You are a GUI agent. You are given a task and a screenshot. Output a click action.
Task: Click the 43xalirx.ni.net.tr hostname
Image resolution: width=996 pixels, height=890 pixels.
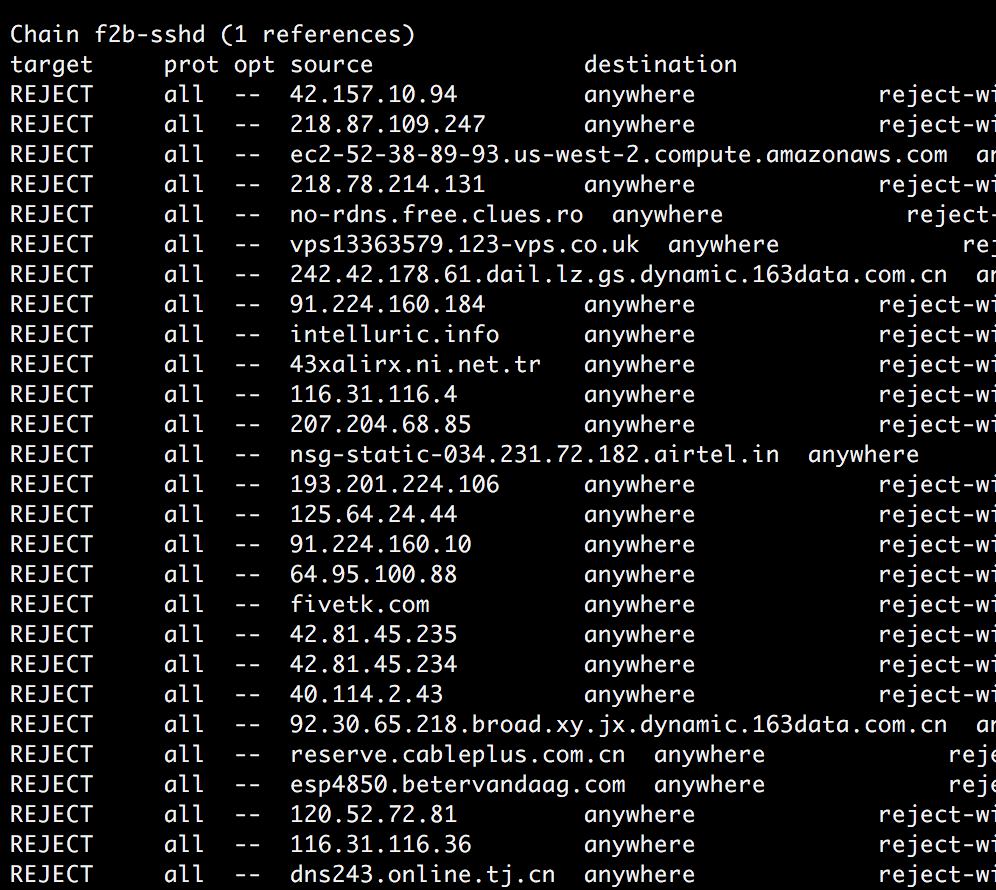coord(415,365)
